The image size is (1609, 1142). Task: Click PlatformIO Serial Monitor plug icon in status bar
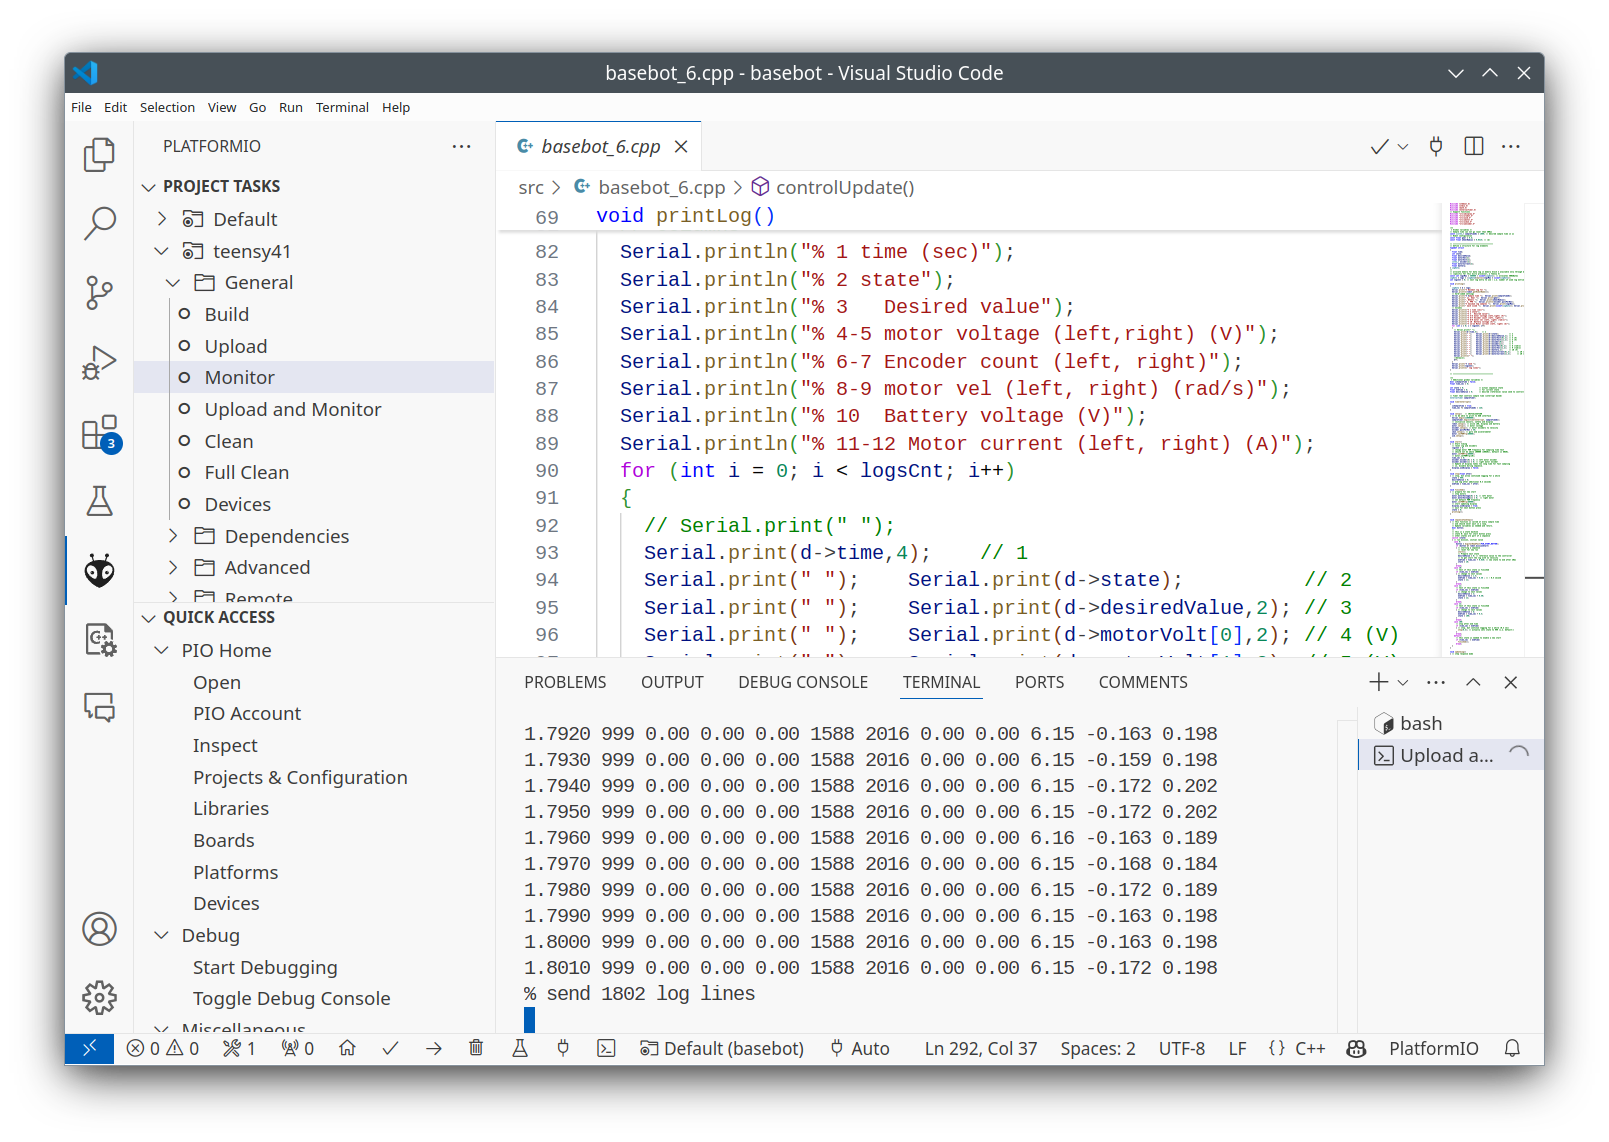tap(563, 1048)
